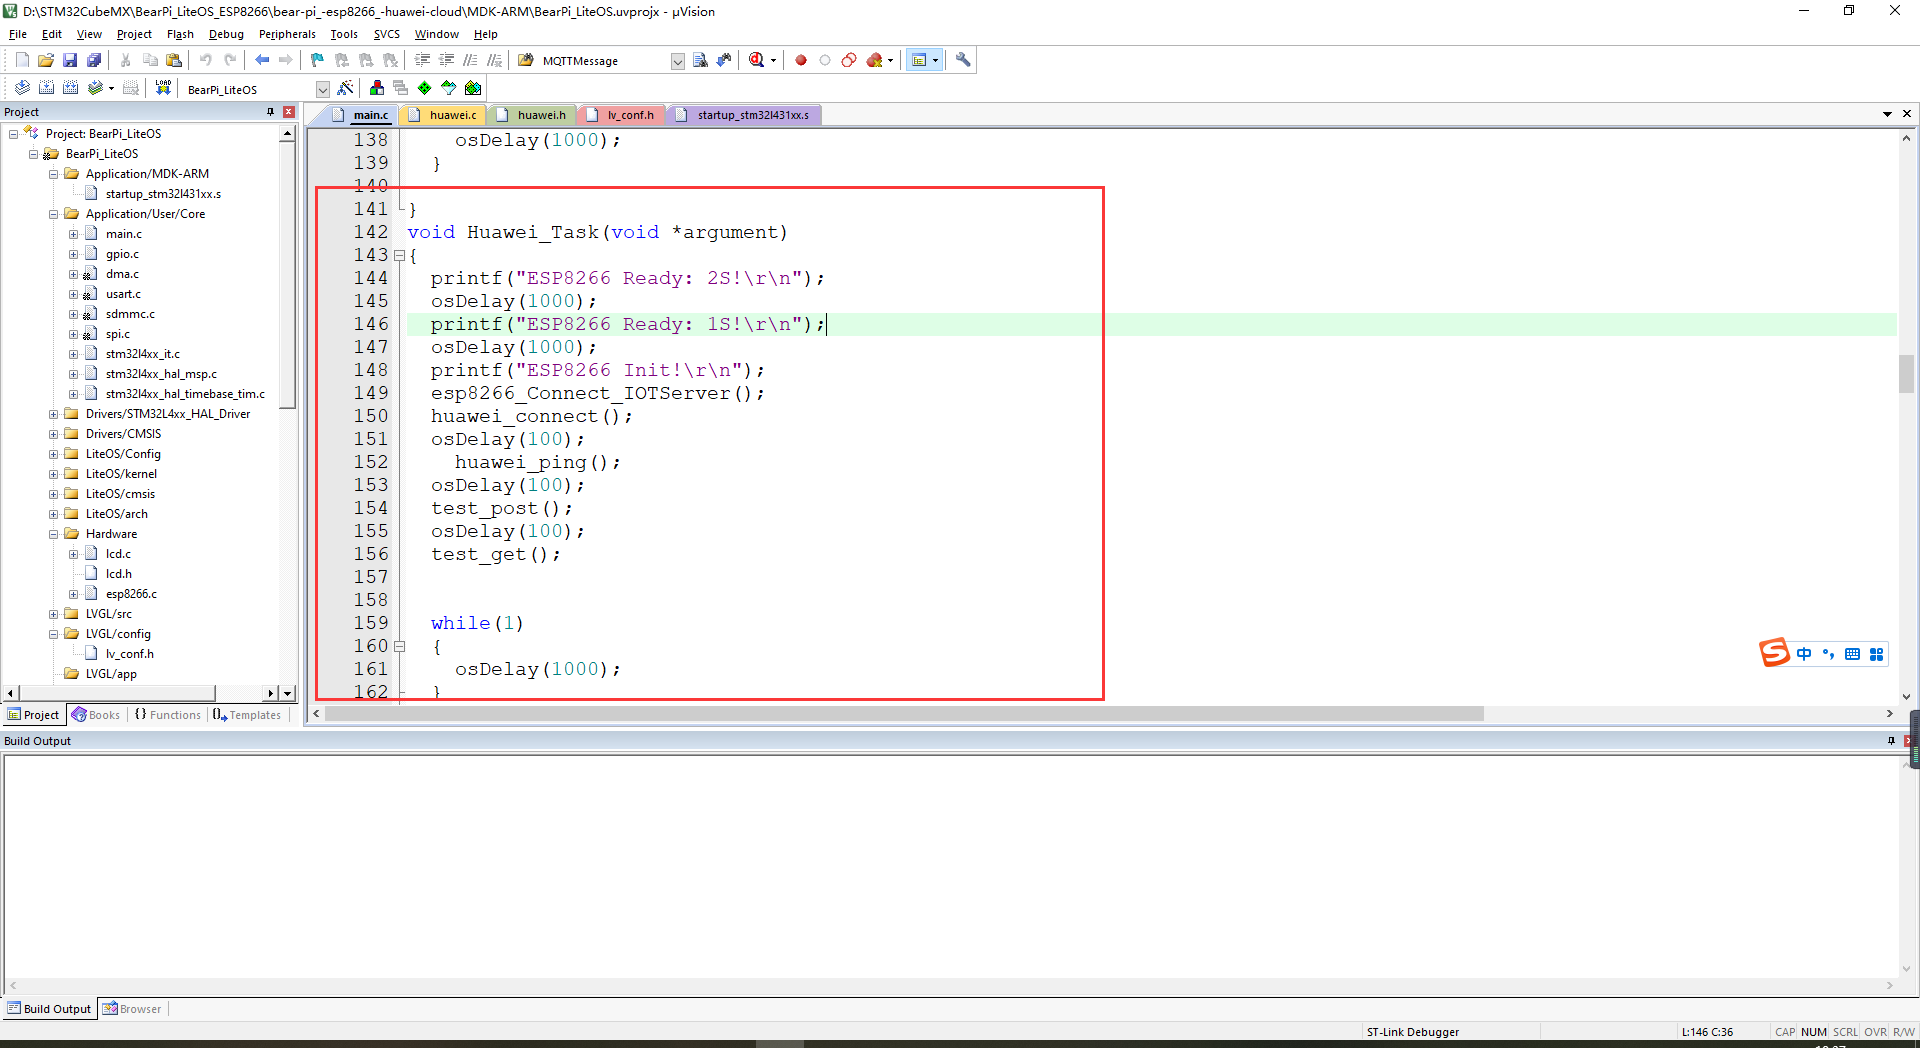Click the Navigate Backward arrow

coord(262,60)
